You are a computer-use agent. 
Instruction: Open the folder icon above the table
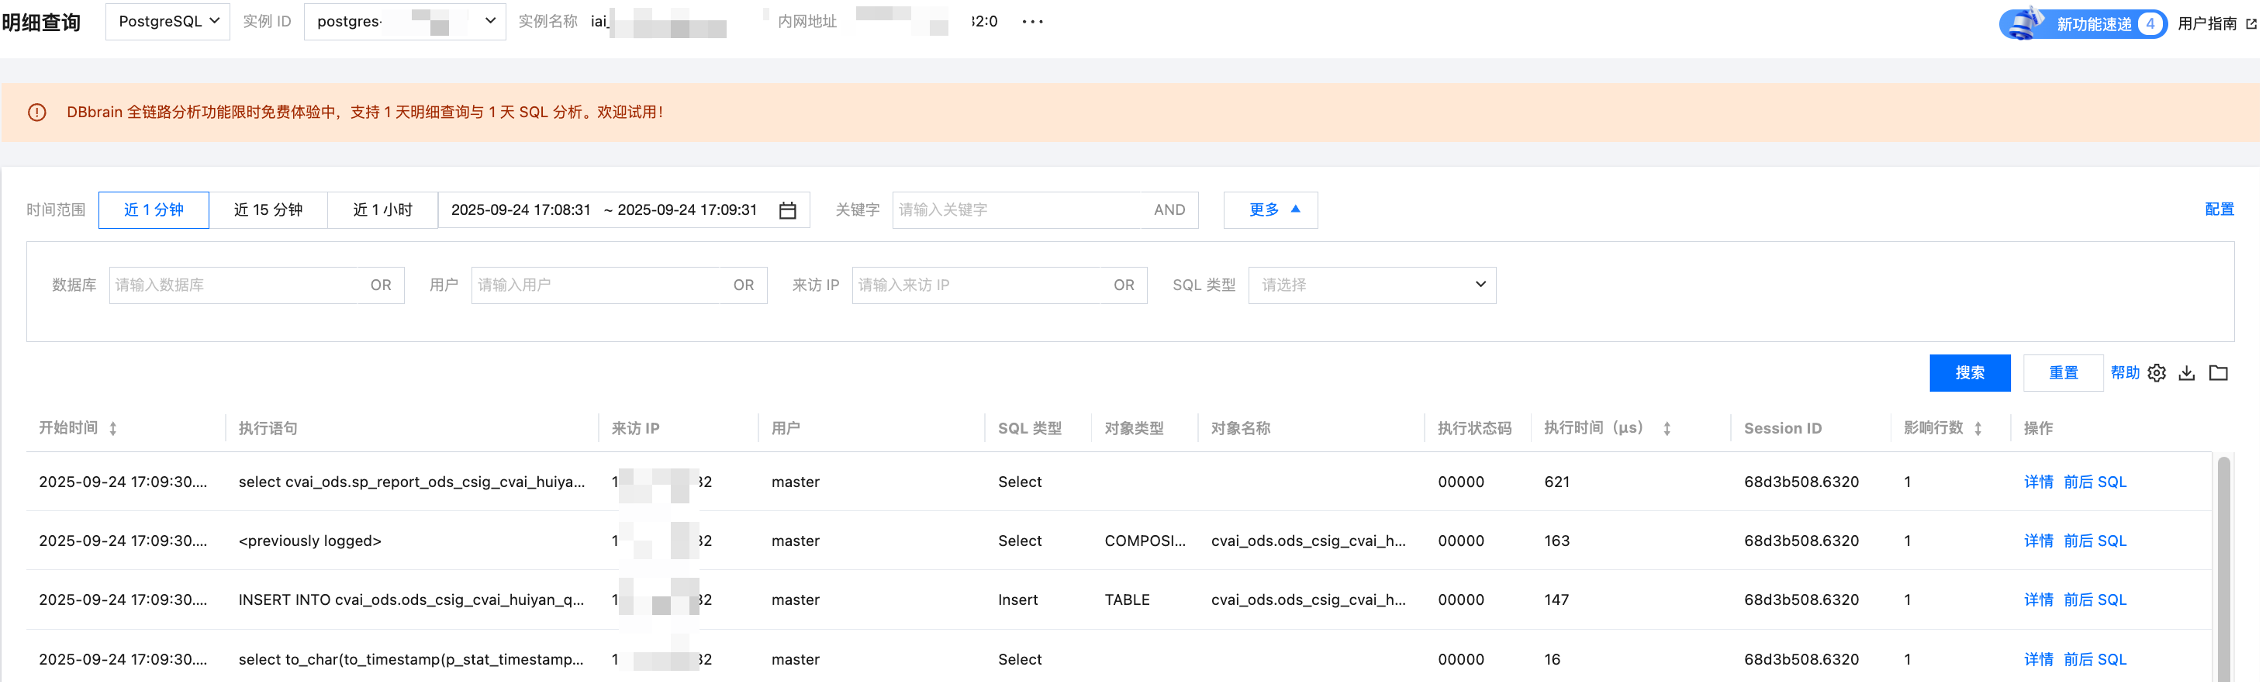click(x=2218, y=373)
